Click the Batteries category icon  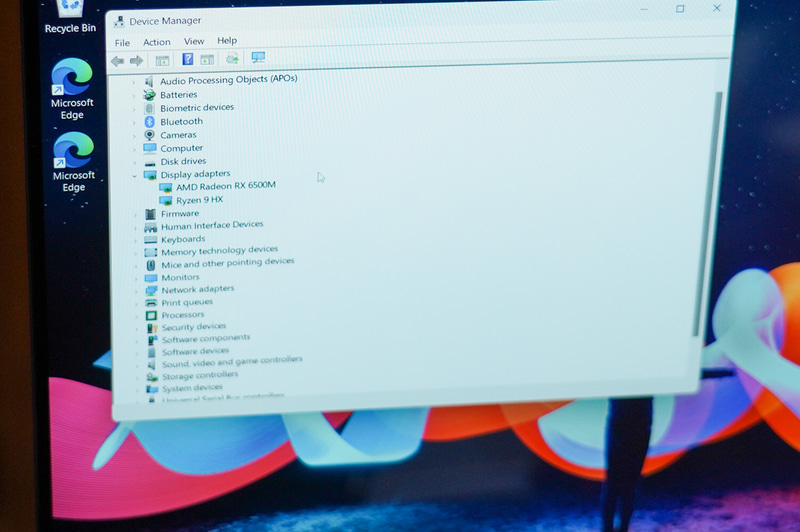point(149,95)
